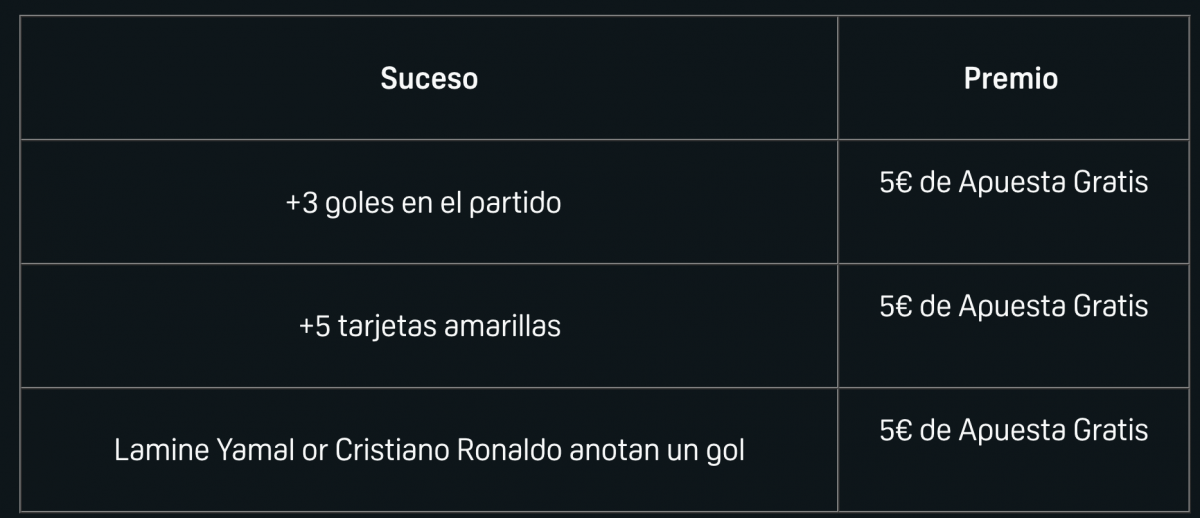Screen dimensions: 1200x518
Task: Click "5€" in the first prize row
Action: tap(895, 183)
